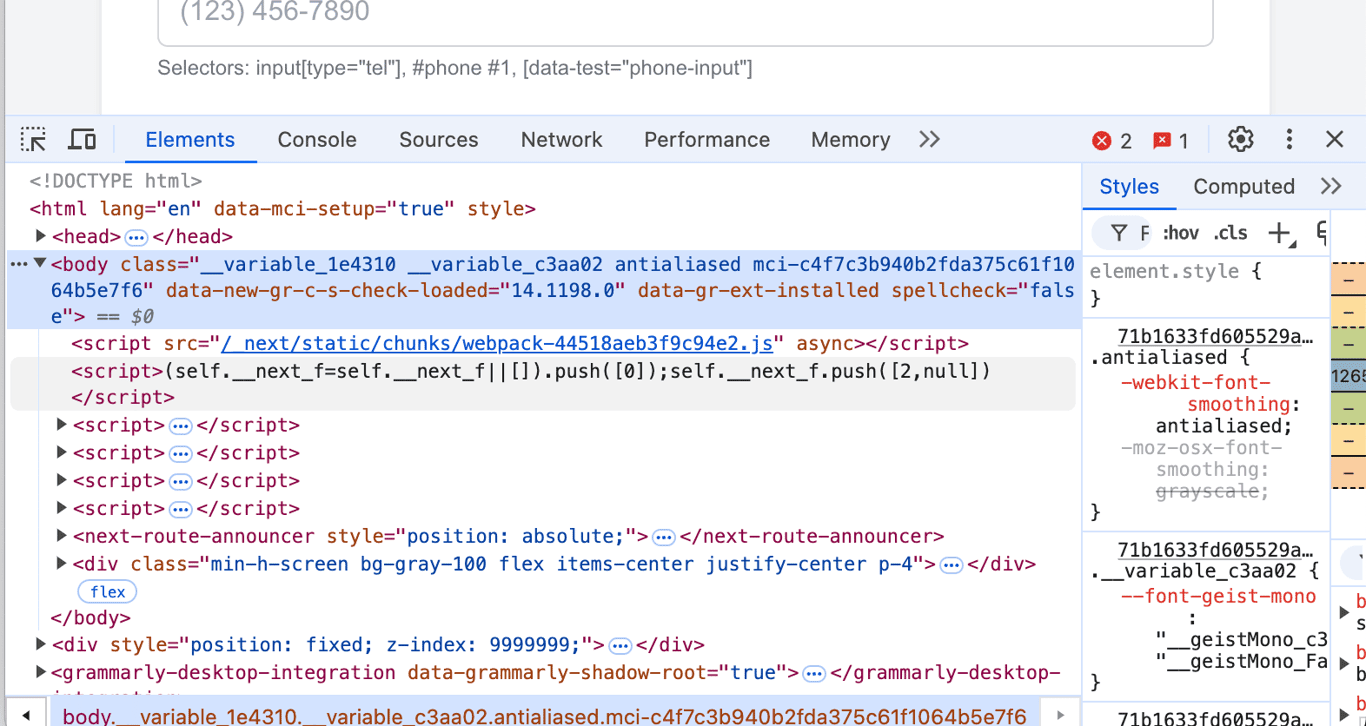Screen dimensions: 1366x726
Task: Open the Network tab
Action: (x=561, y=140)
